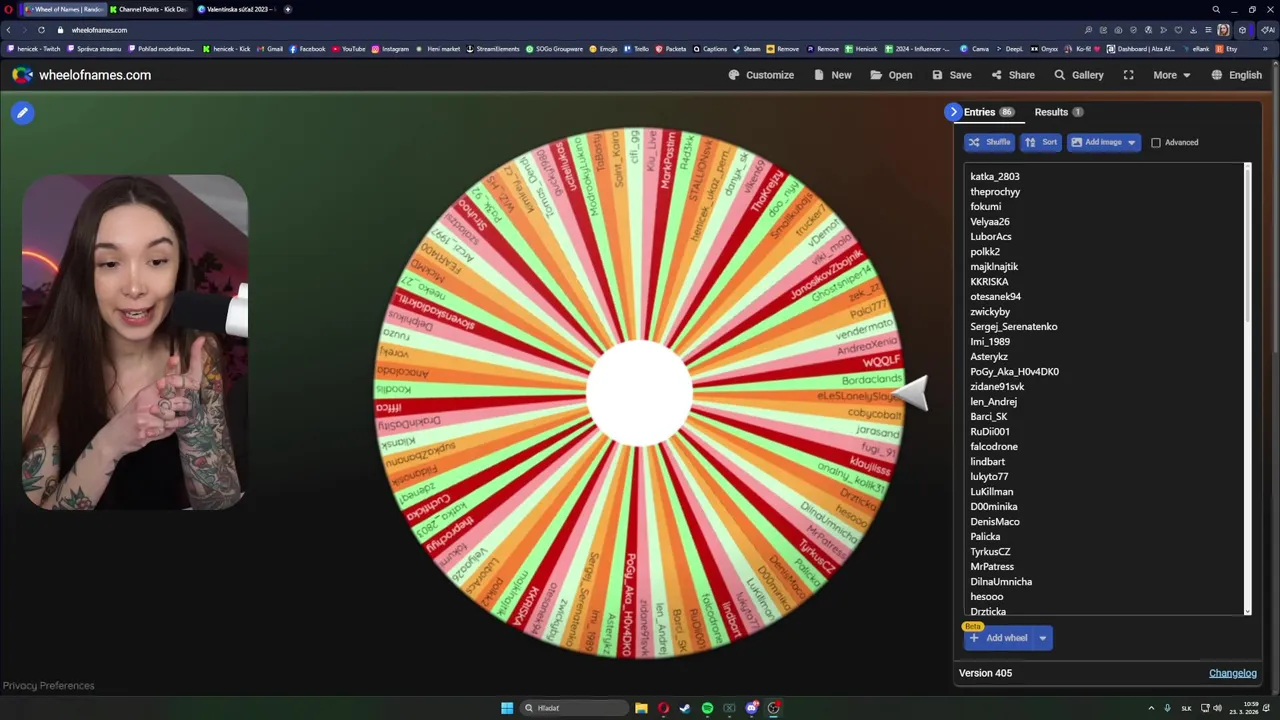This screenshot has height=720, width=1280.
Task: Click the entries list scrollbar
Action: tap(1247, 245)
